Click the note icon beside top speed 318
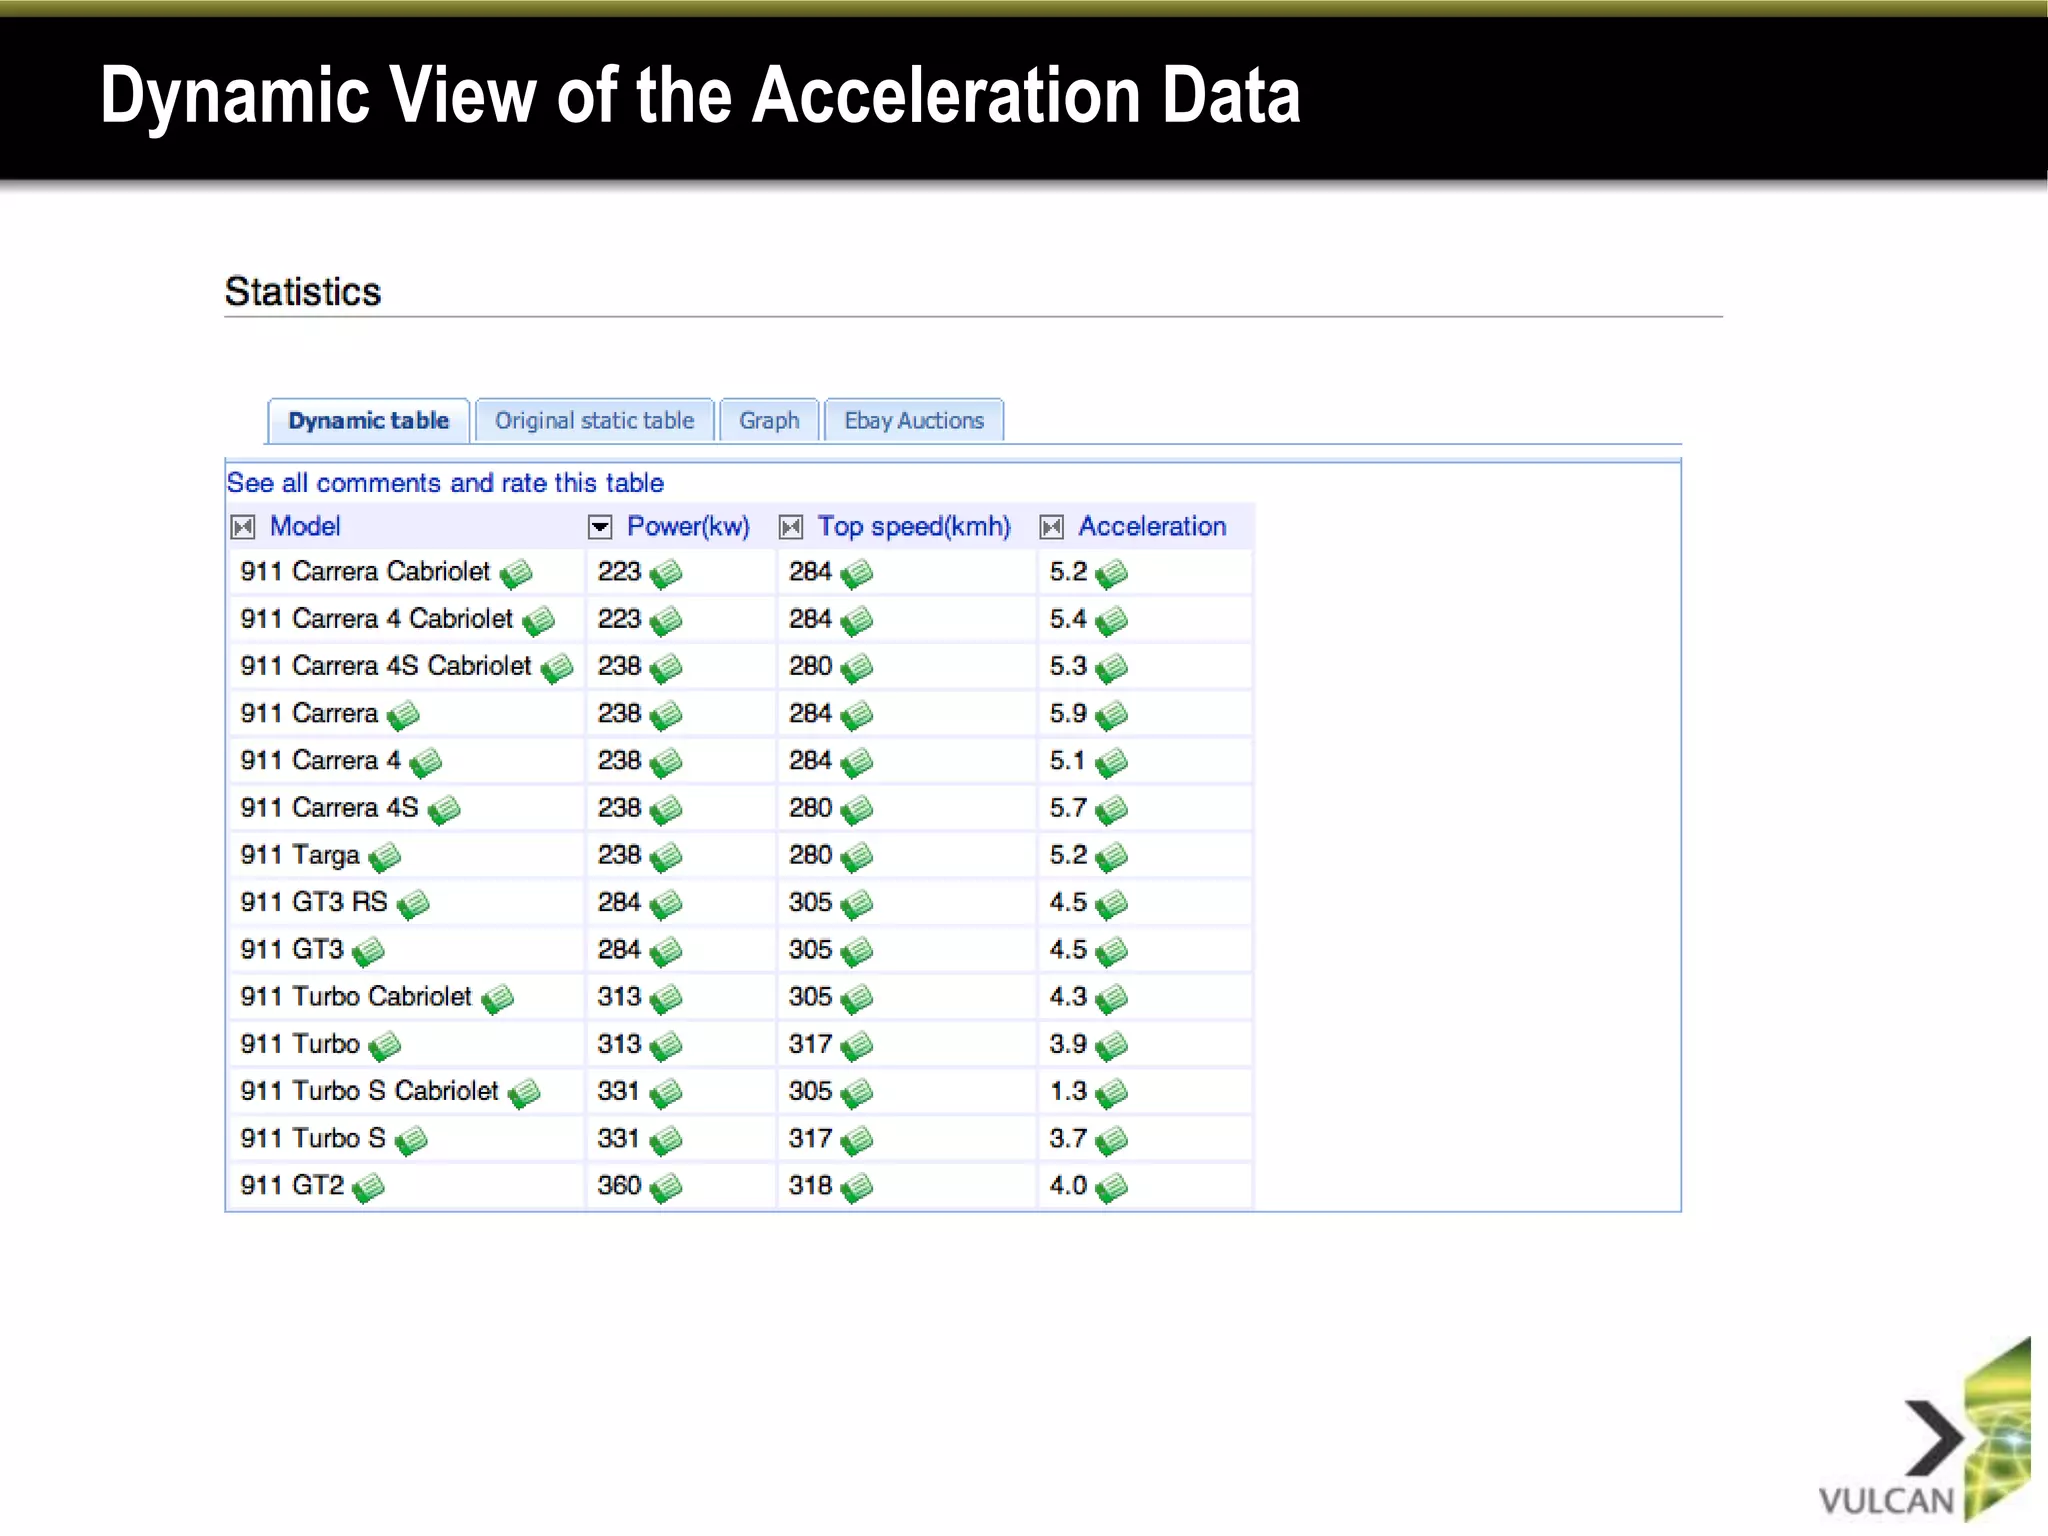This screenshot has width=2048, height=1536. (857, 1188)
